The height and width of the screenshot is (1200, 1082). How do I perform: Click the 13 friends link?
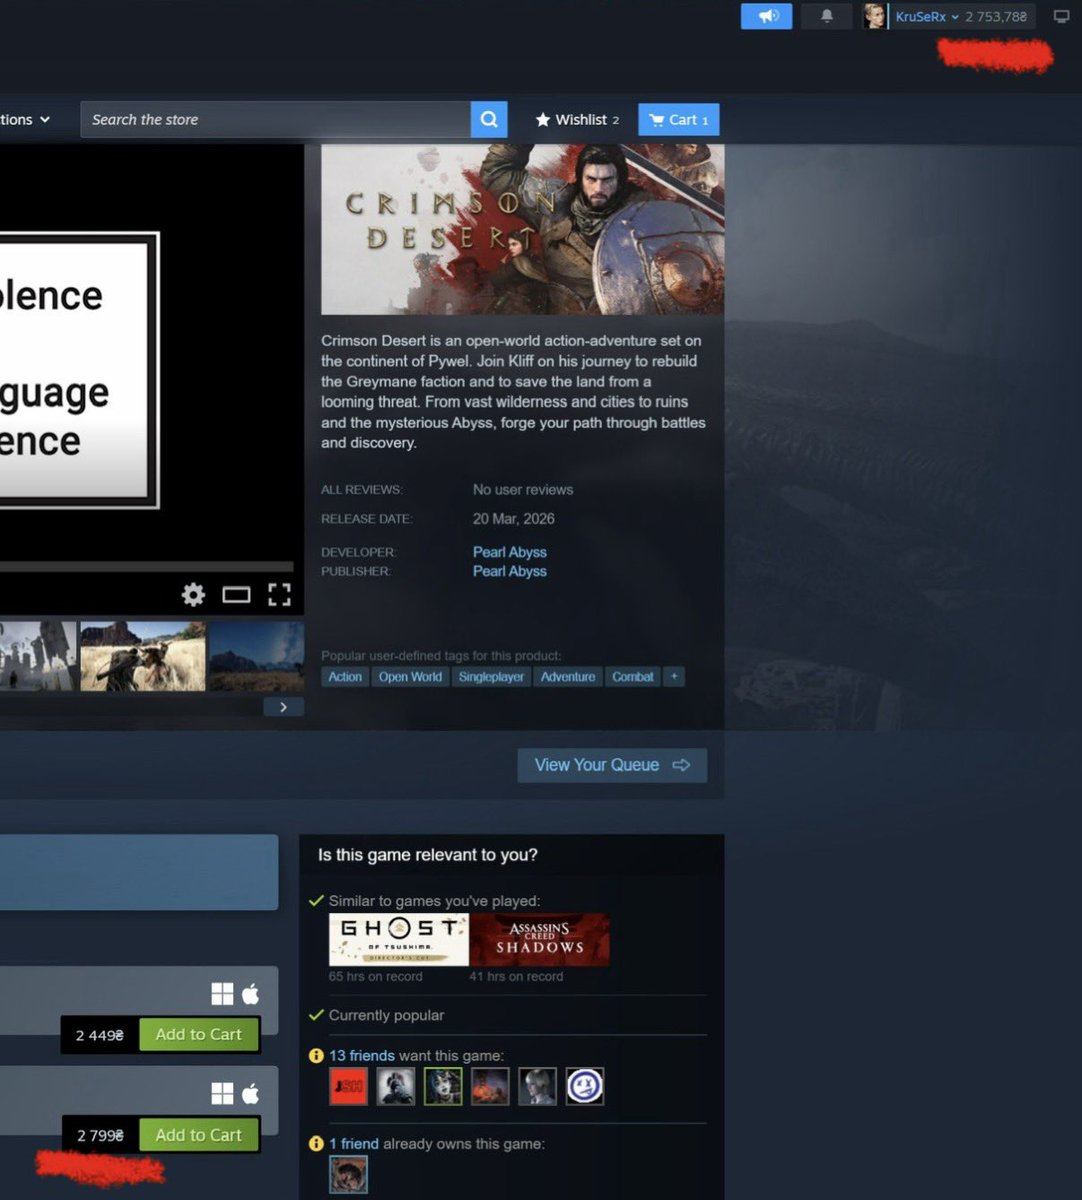pyautogui.click(x=362, y=1056)
